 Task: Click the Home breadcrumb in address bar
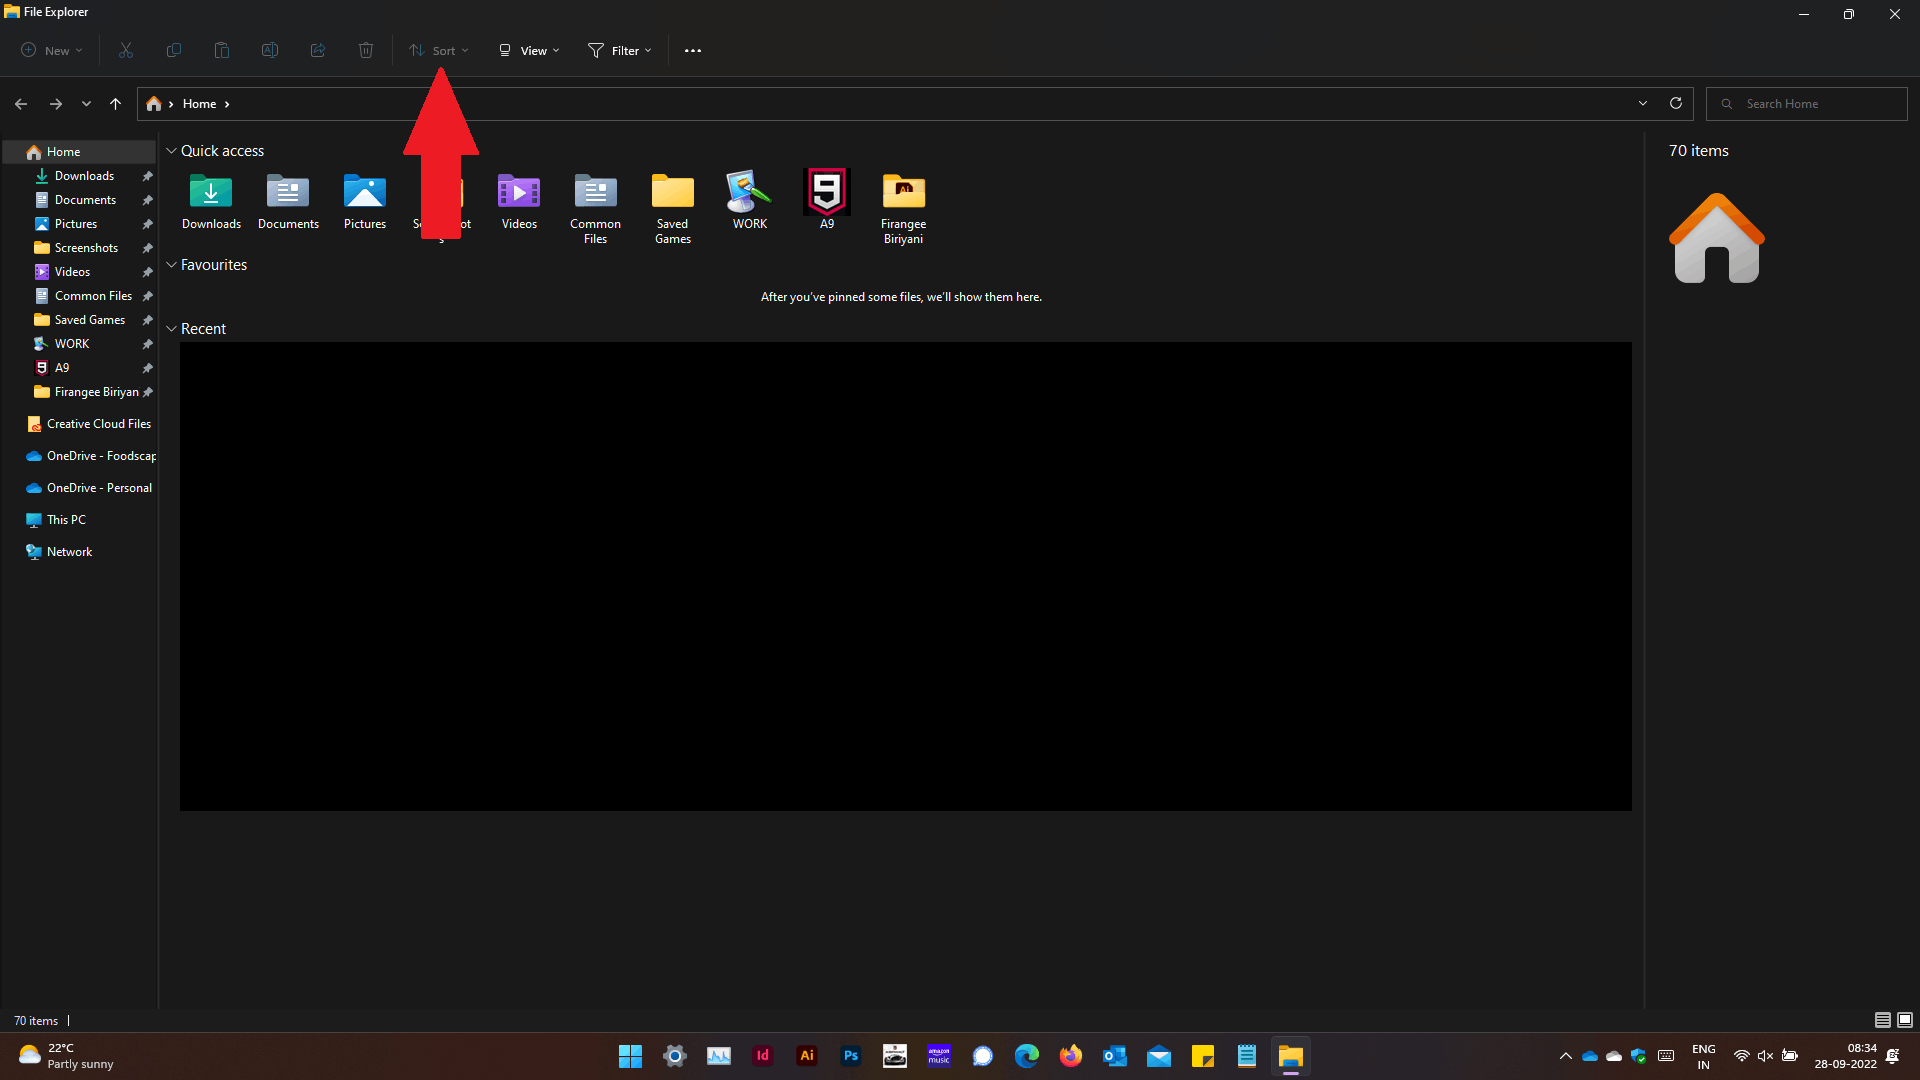pos(199,104)
